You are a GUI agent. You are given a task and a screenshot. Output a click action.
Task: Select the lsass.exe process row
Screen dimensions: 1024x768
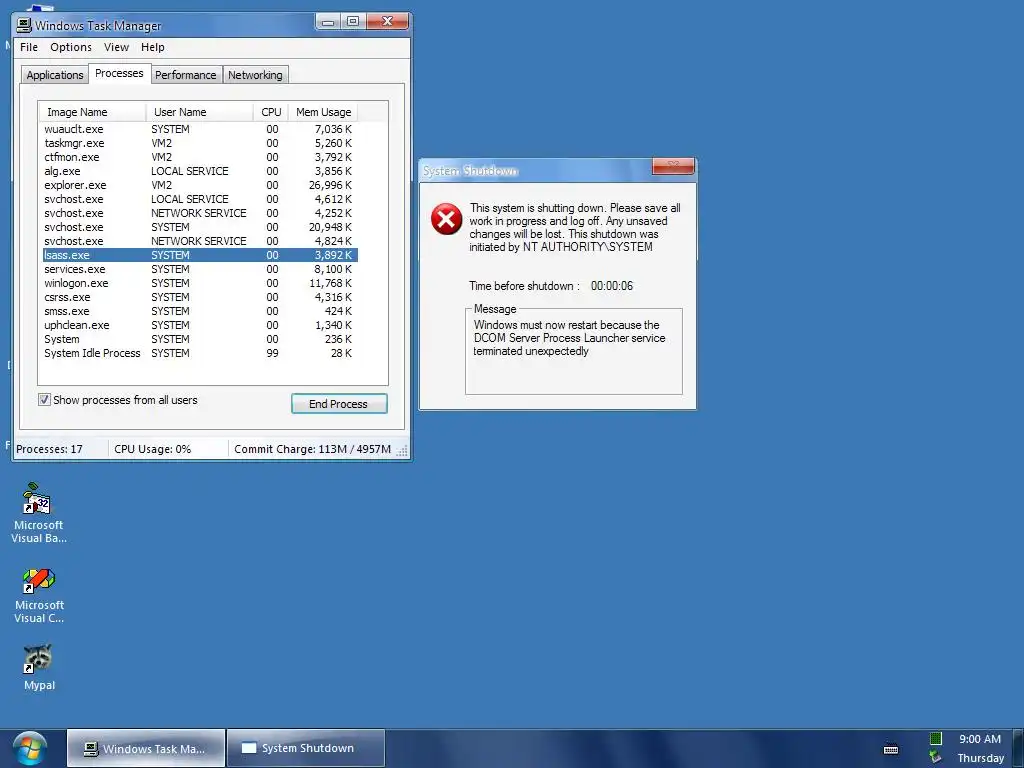pyautogui.click(x=199, y=255)
